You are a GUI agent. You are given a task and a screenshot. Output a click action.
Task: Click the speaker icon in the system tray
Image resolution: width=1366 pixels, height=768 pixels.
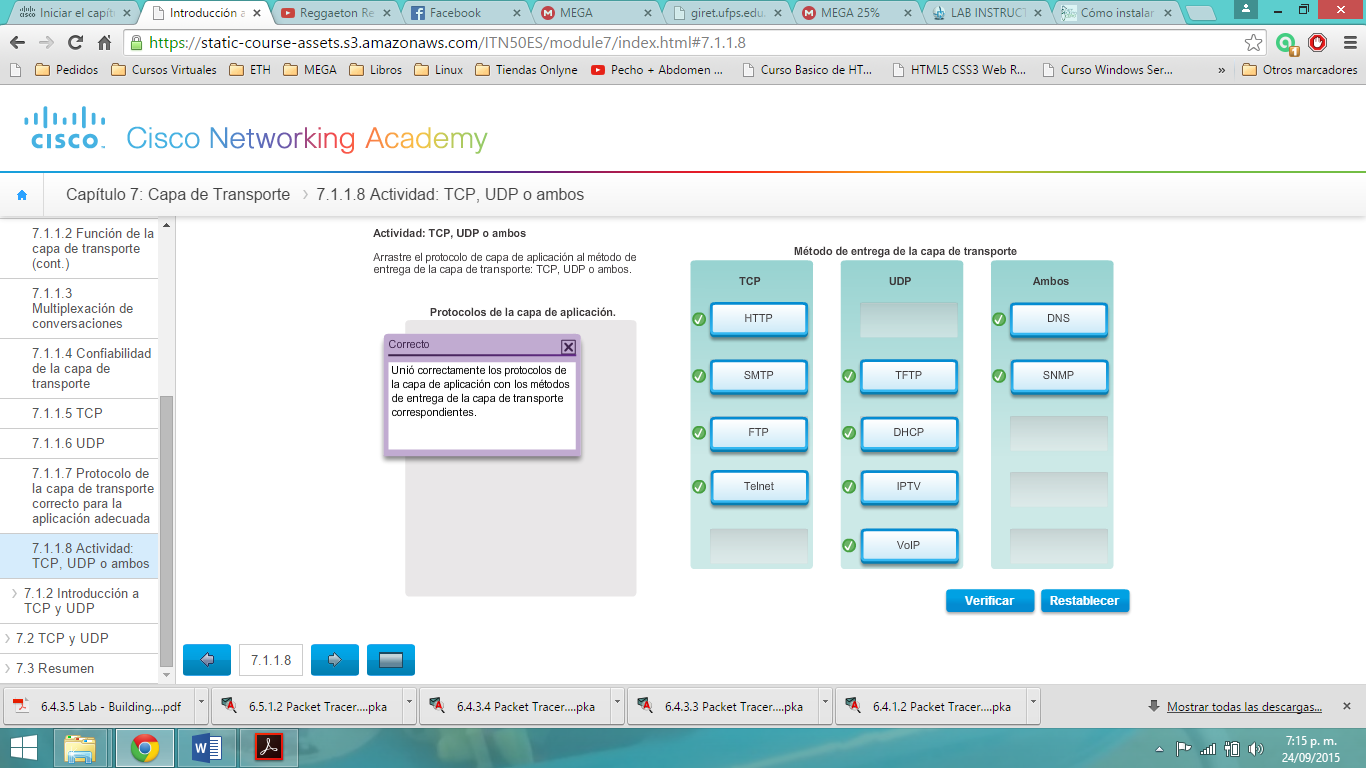coord(1257,747)
